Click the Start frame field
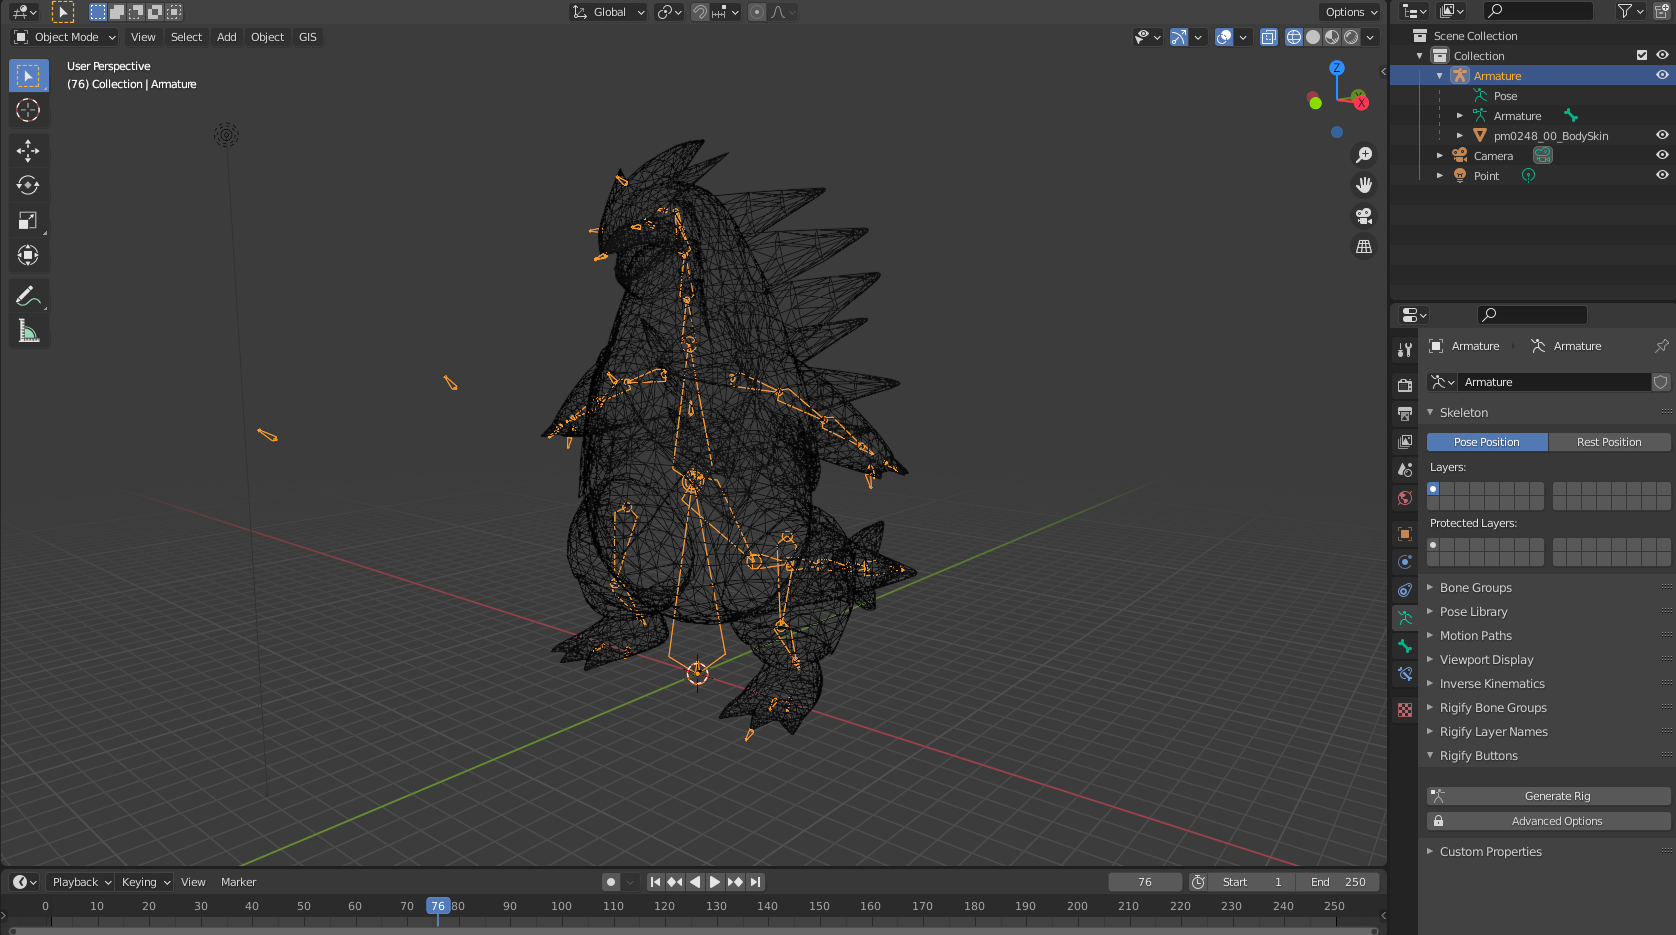Image resolution: width=1676 pixels, height=935 pixels. click(x=1252, y=882)
